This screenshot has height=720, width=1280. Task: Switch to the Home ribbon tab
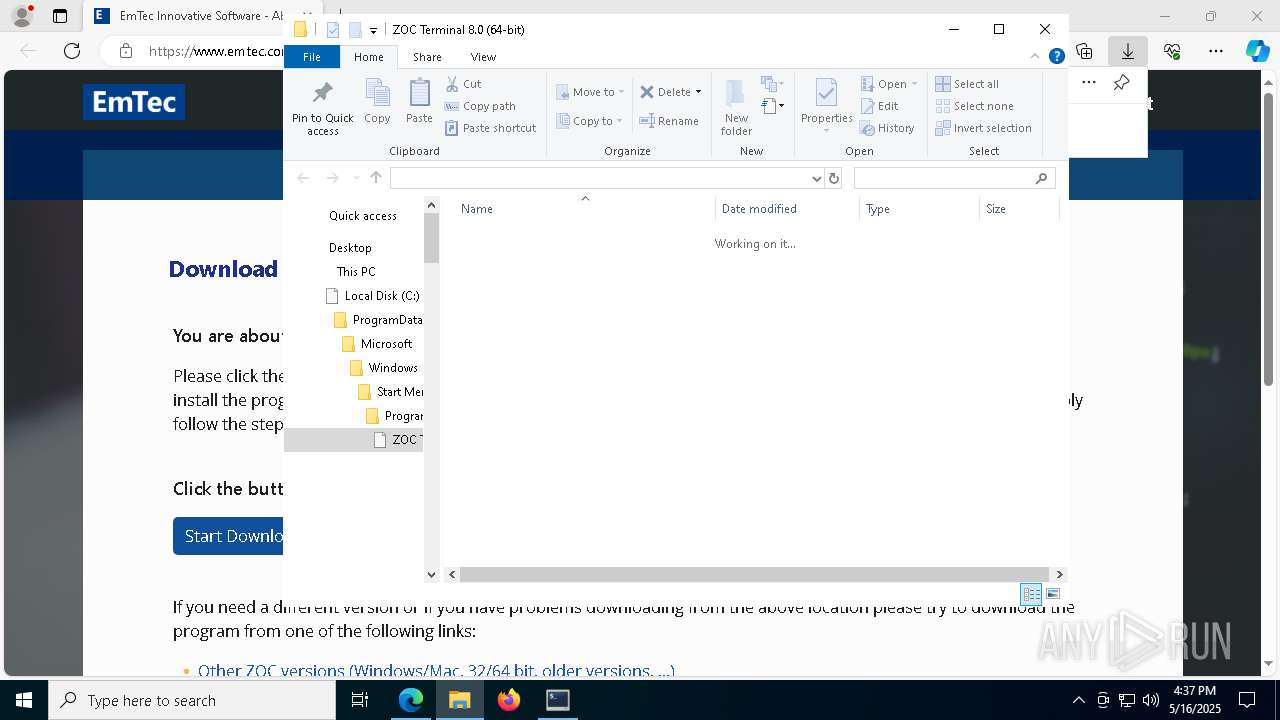368,57
